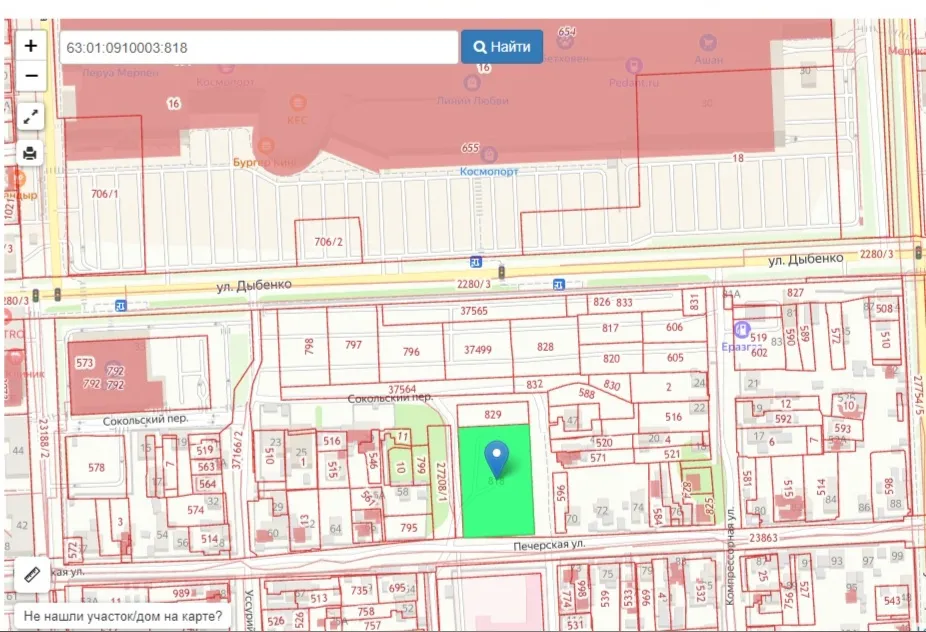The image size is (926, 632).
Task: Click the Pedant.ru map marker
Action: pos(633,66)
